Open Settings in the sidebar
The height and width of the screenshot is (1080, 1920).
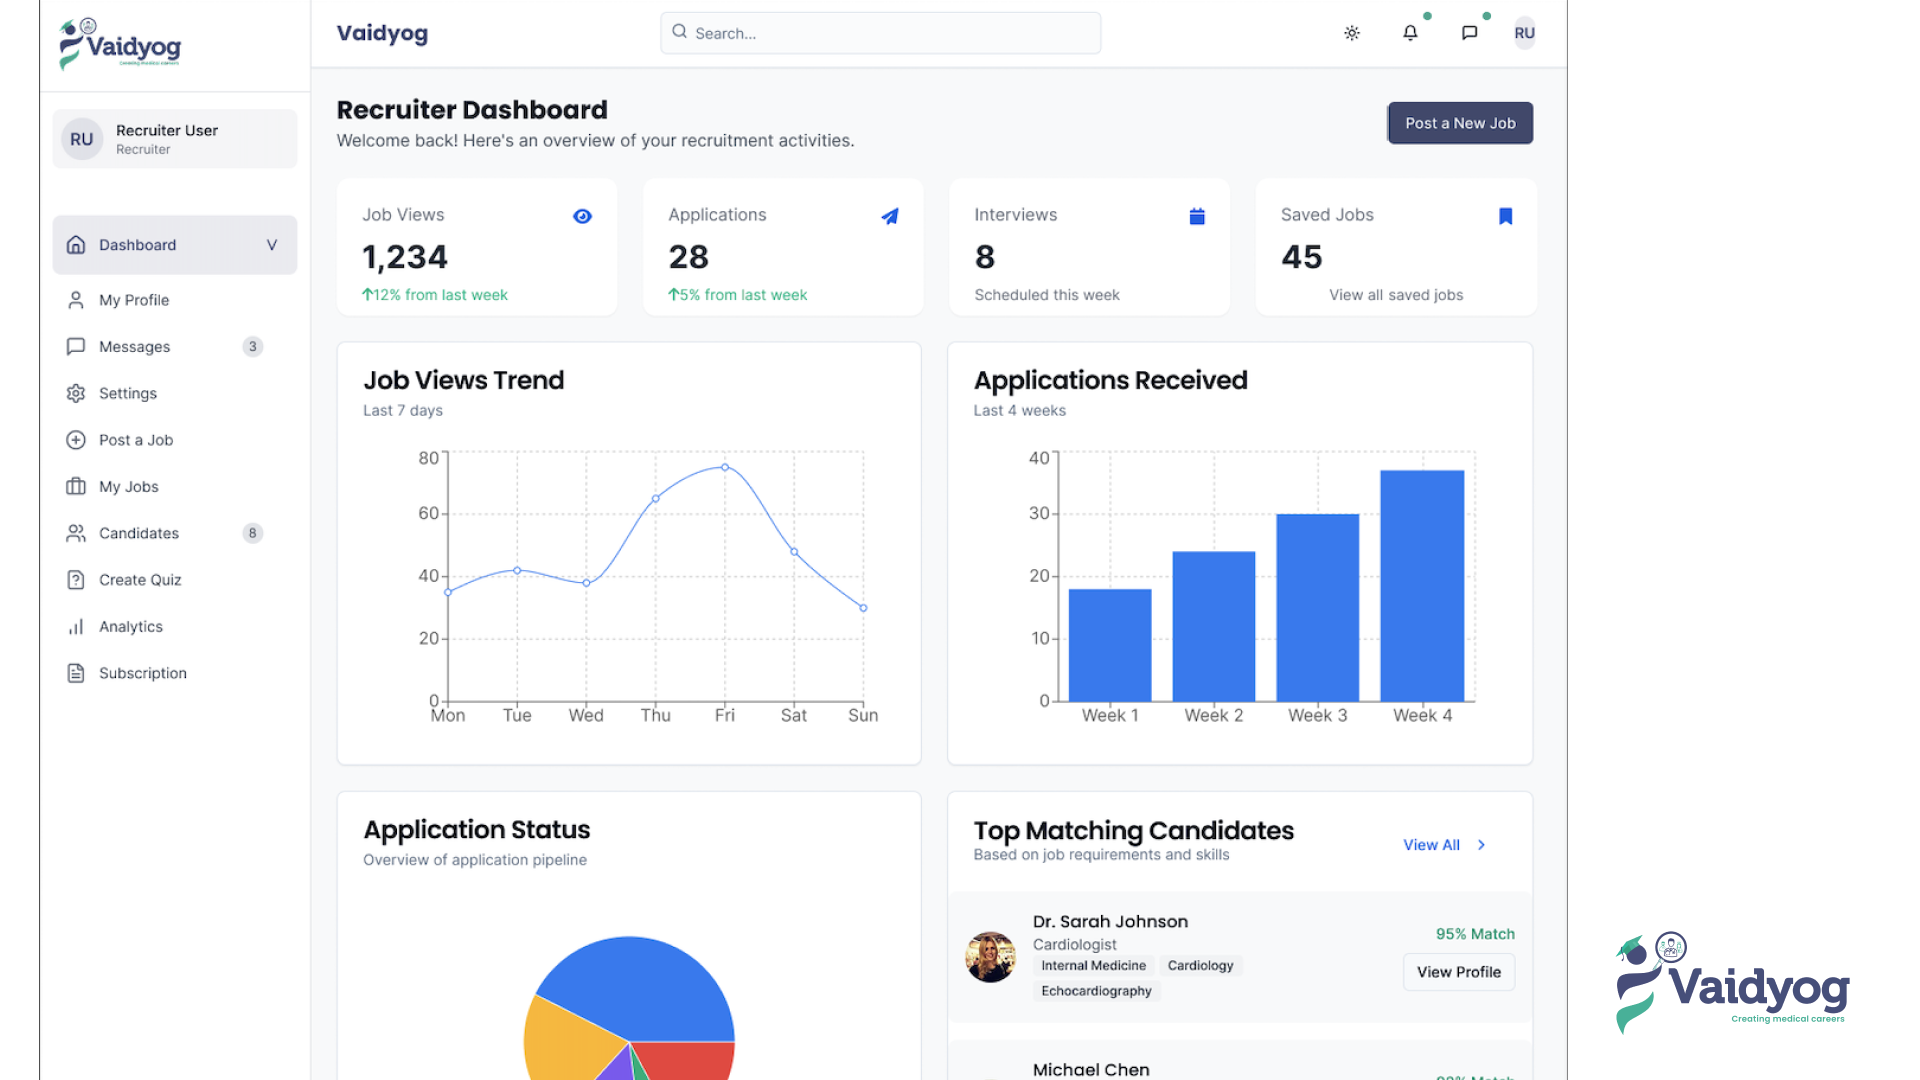tap(128, 393)
